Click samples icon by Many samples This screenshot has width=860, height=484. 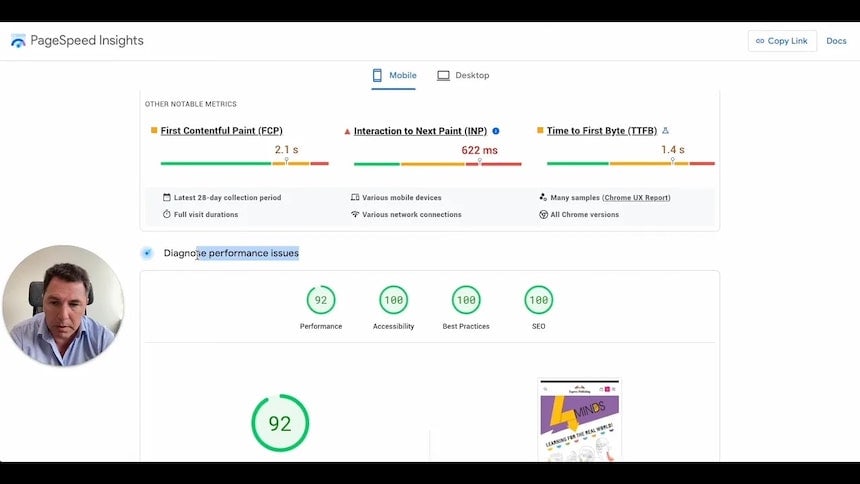[x=543, y=197]
